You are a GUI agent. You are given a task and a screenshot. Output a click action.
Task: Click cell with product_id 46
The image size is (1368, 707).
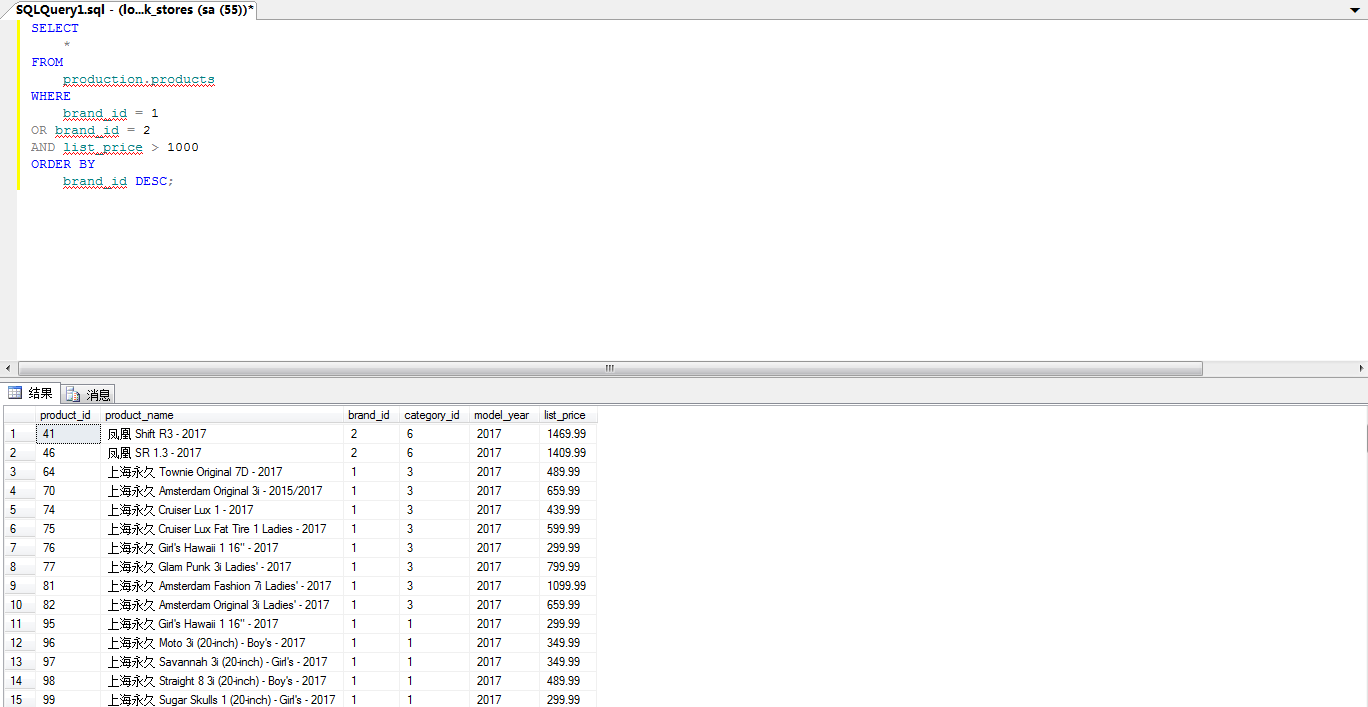(x=68, y=453)
